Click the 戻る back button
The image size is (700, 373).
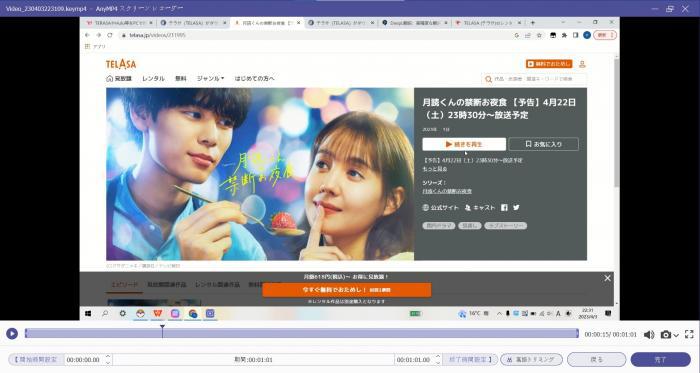(x=596, y=359)
